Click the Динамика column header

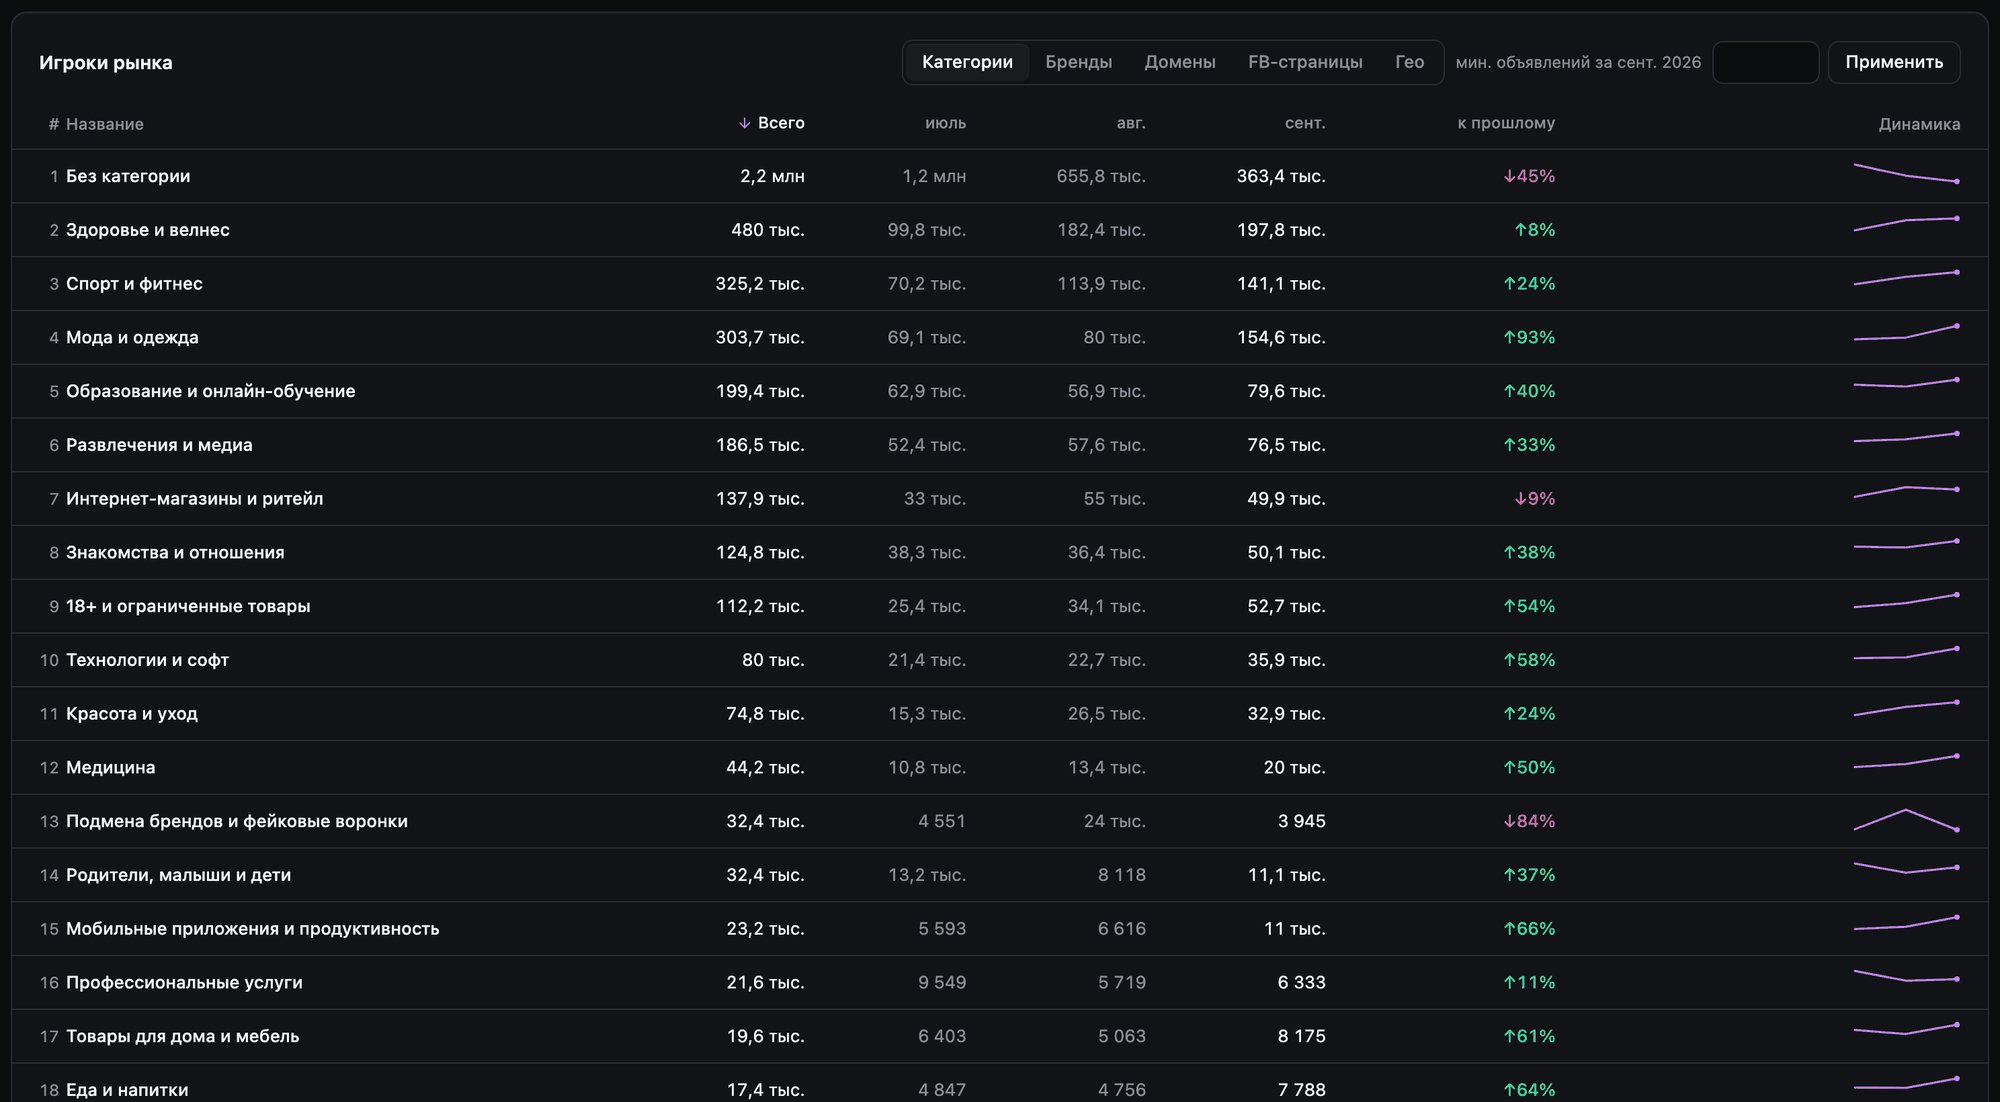[1919, 124]
